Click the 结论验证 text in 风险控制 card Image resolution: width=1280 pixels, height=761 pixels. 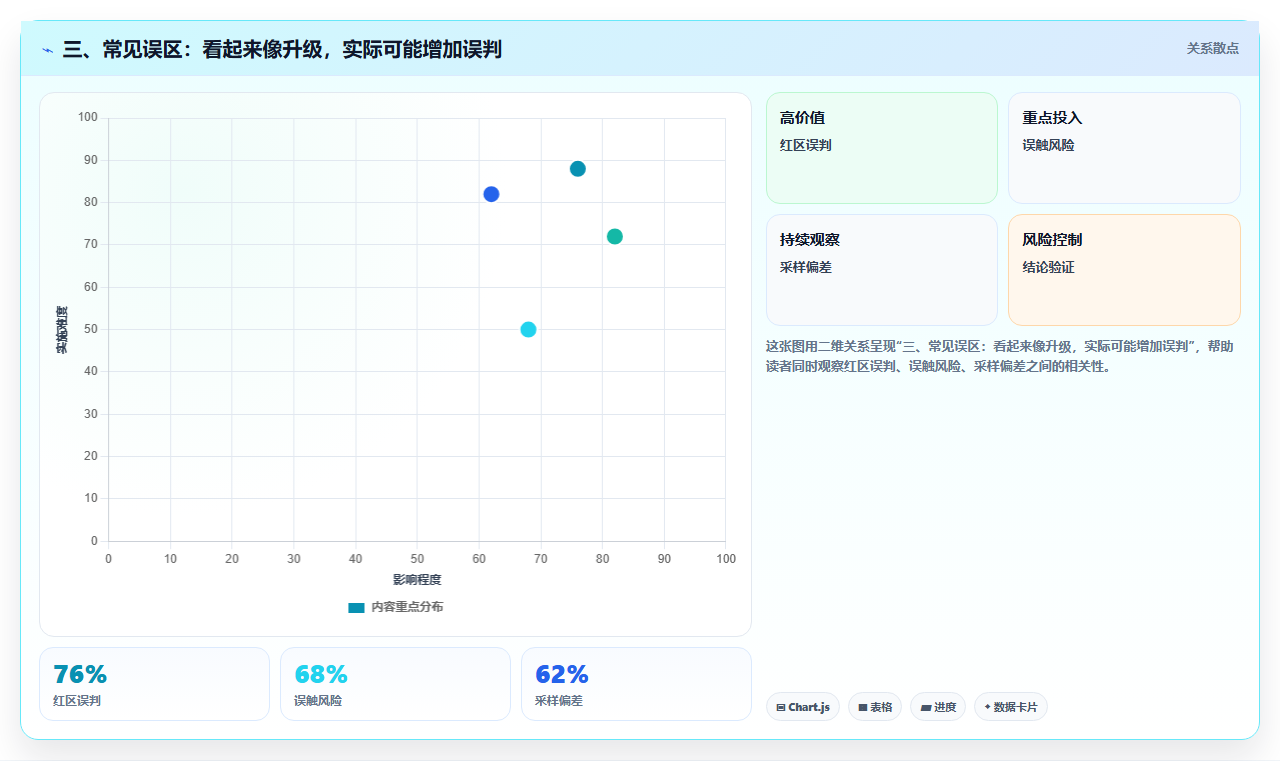coord(1048,267)
